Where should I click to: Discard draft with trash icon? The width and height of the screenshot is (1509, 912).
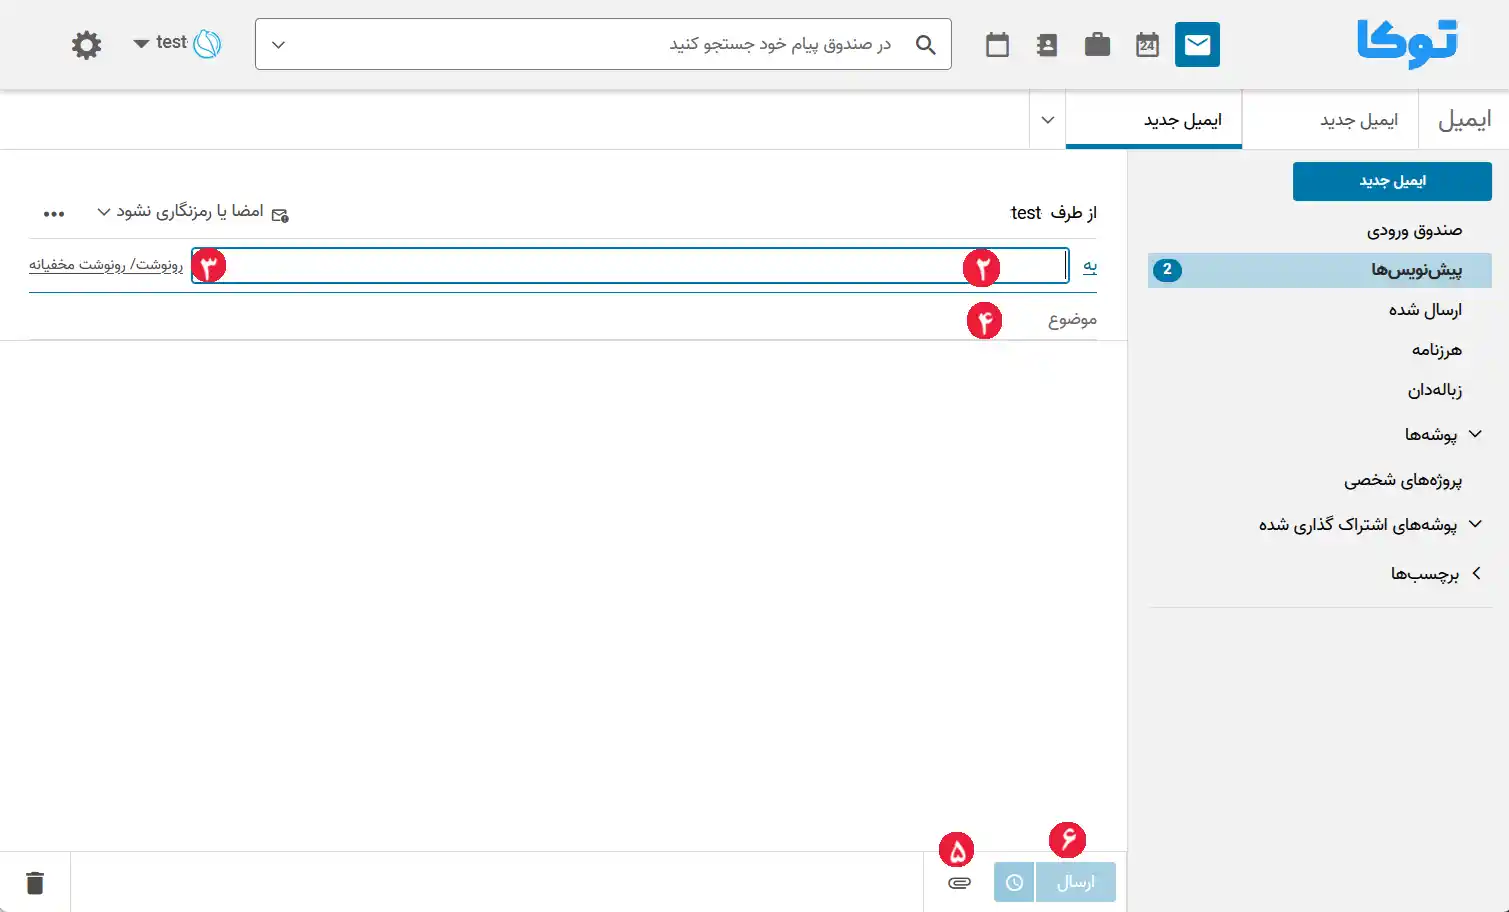(35, 883)
